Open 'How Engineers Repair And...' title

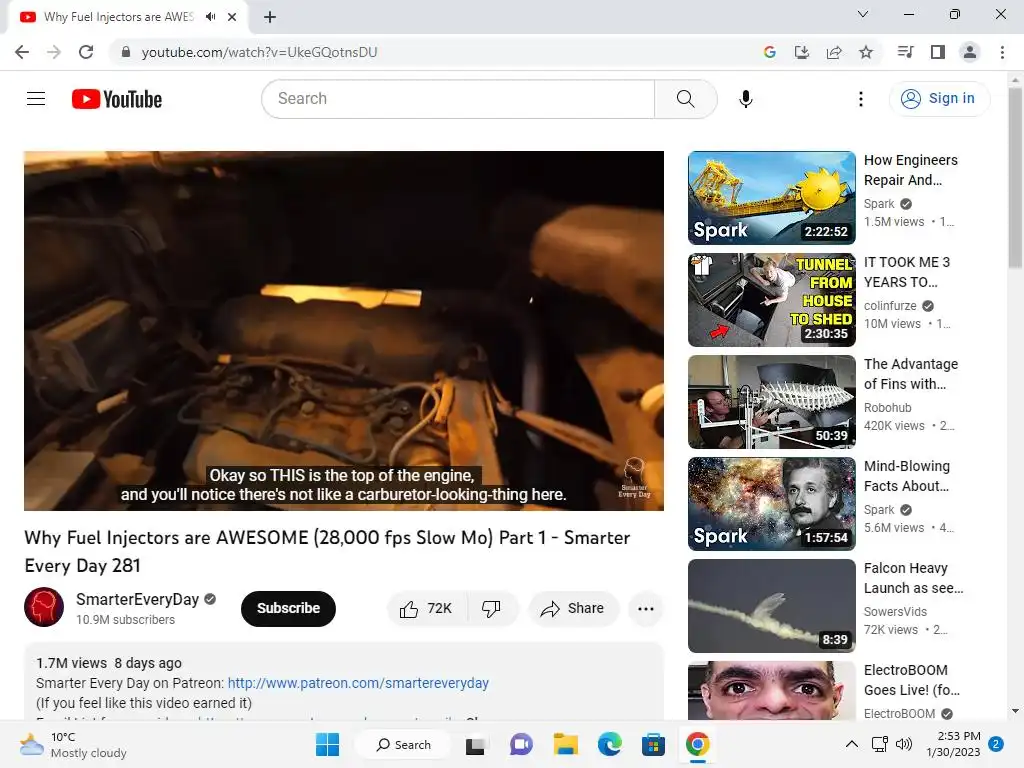911,170
